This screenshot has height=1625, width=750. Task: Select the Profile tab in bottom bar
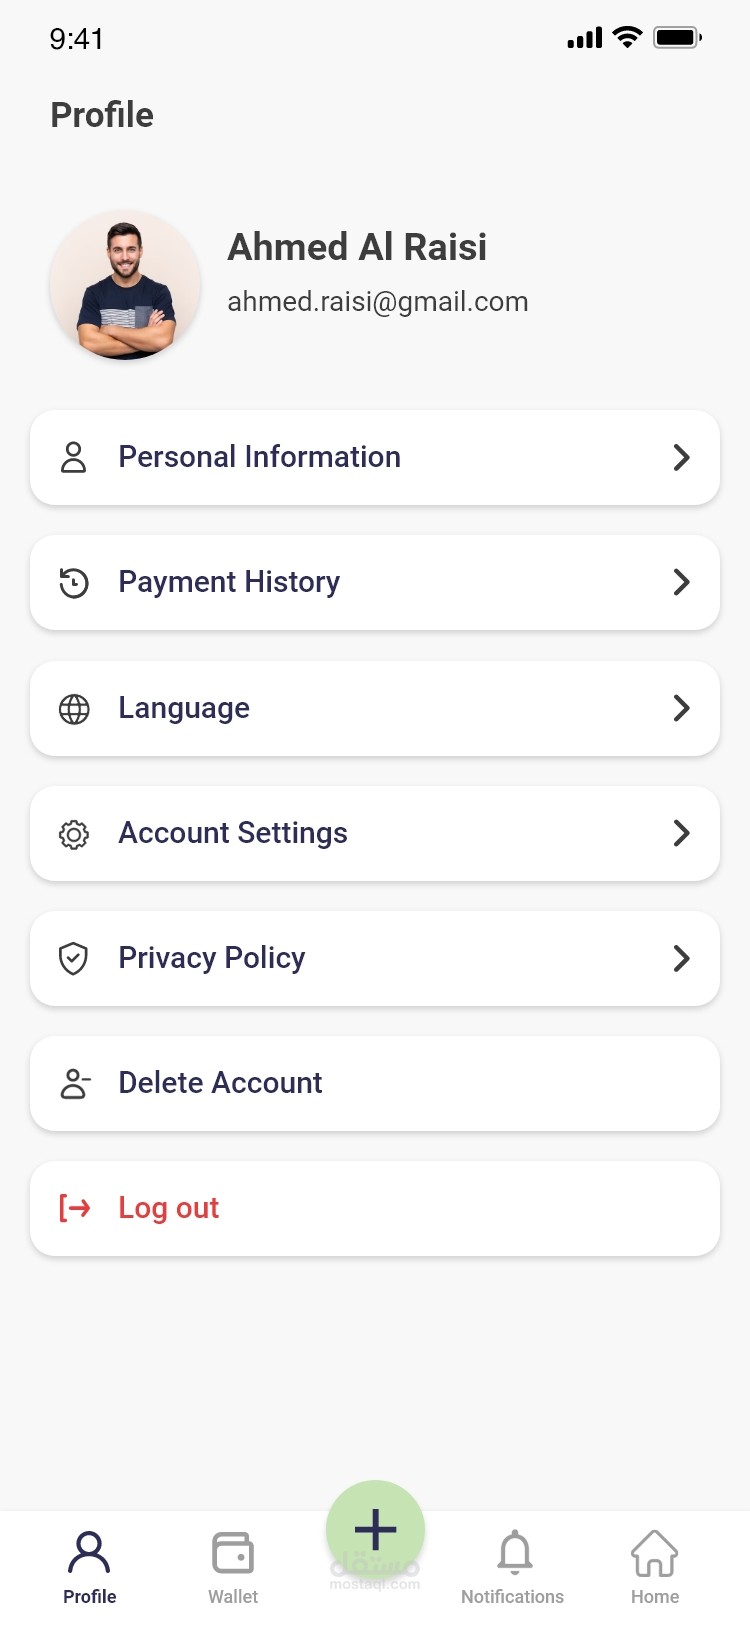[90, 1567]
